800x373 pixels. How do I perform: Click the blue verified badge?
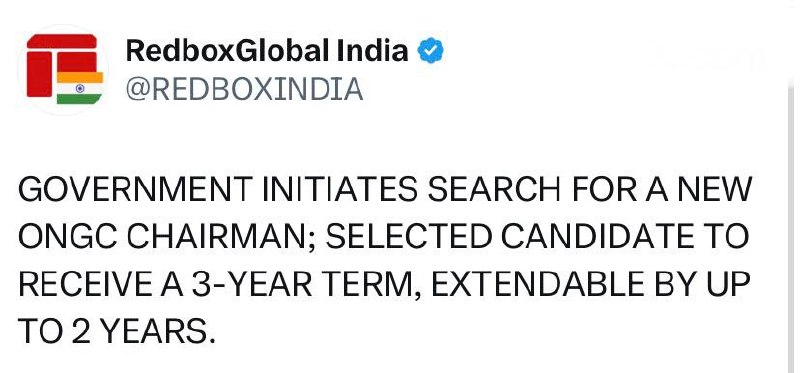tap(431, 51)
